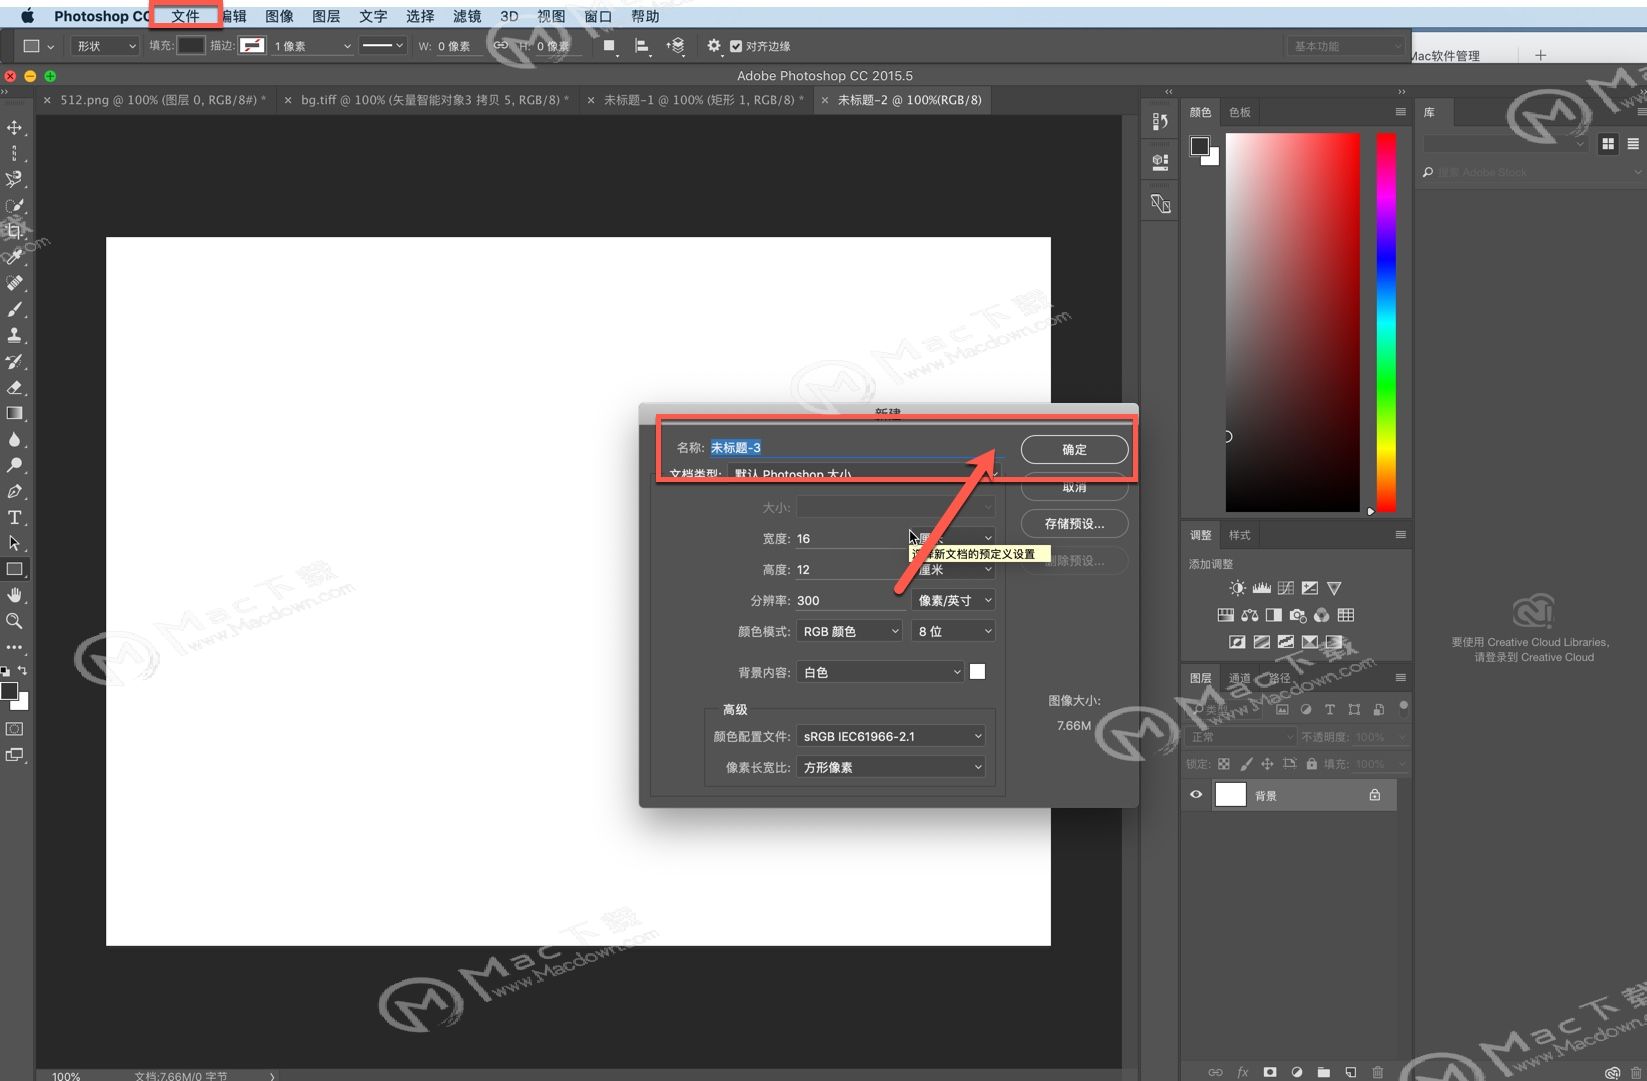Screen dimensions: 1647x1081
Task: Toggle Quick Mask mode icon
Action: pos(15,729)
